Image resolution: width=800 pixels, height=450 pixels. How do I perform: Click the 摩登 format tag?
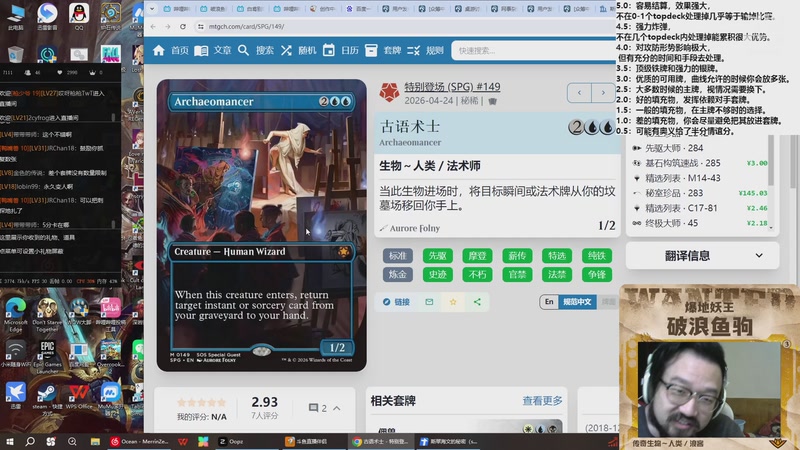click(478, 256)
